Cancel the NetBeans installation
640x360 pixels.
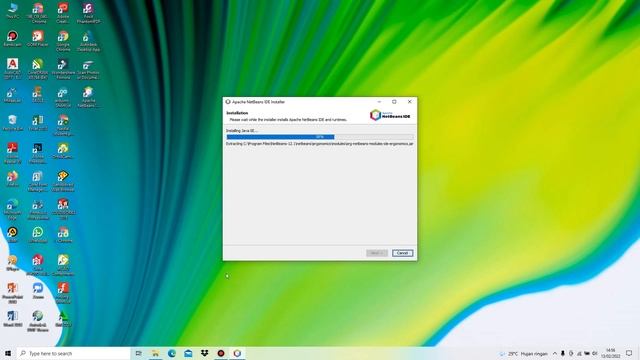click(x=402, y=253)
